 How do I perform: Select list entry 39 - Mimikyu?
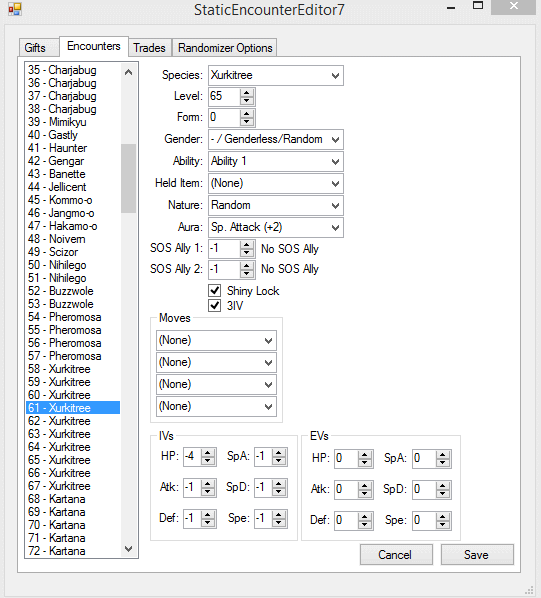73,122
